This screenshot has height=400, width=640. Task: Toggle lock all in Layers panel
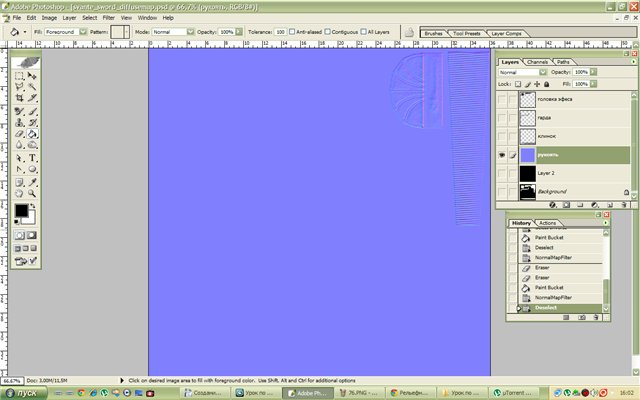pos(547,84)
